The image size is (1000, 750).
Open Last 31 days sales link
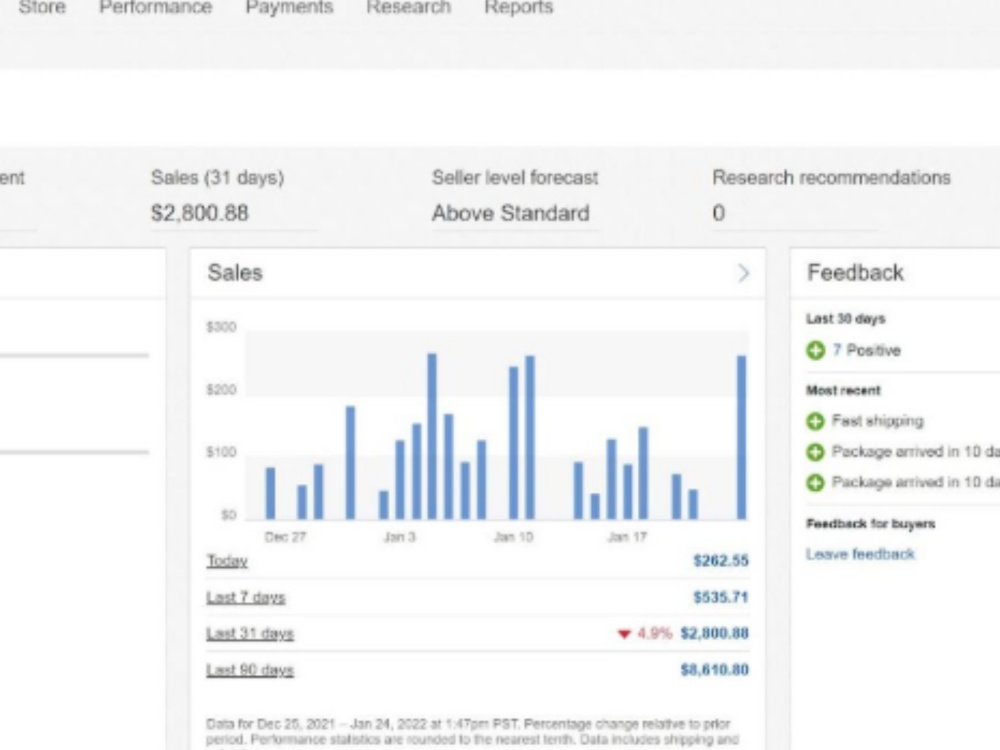tap(249, 634)
